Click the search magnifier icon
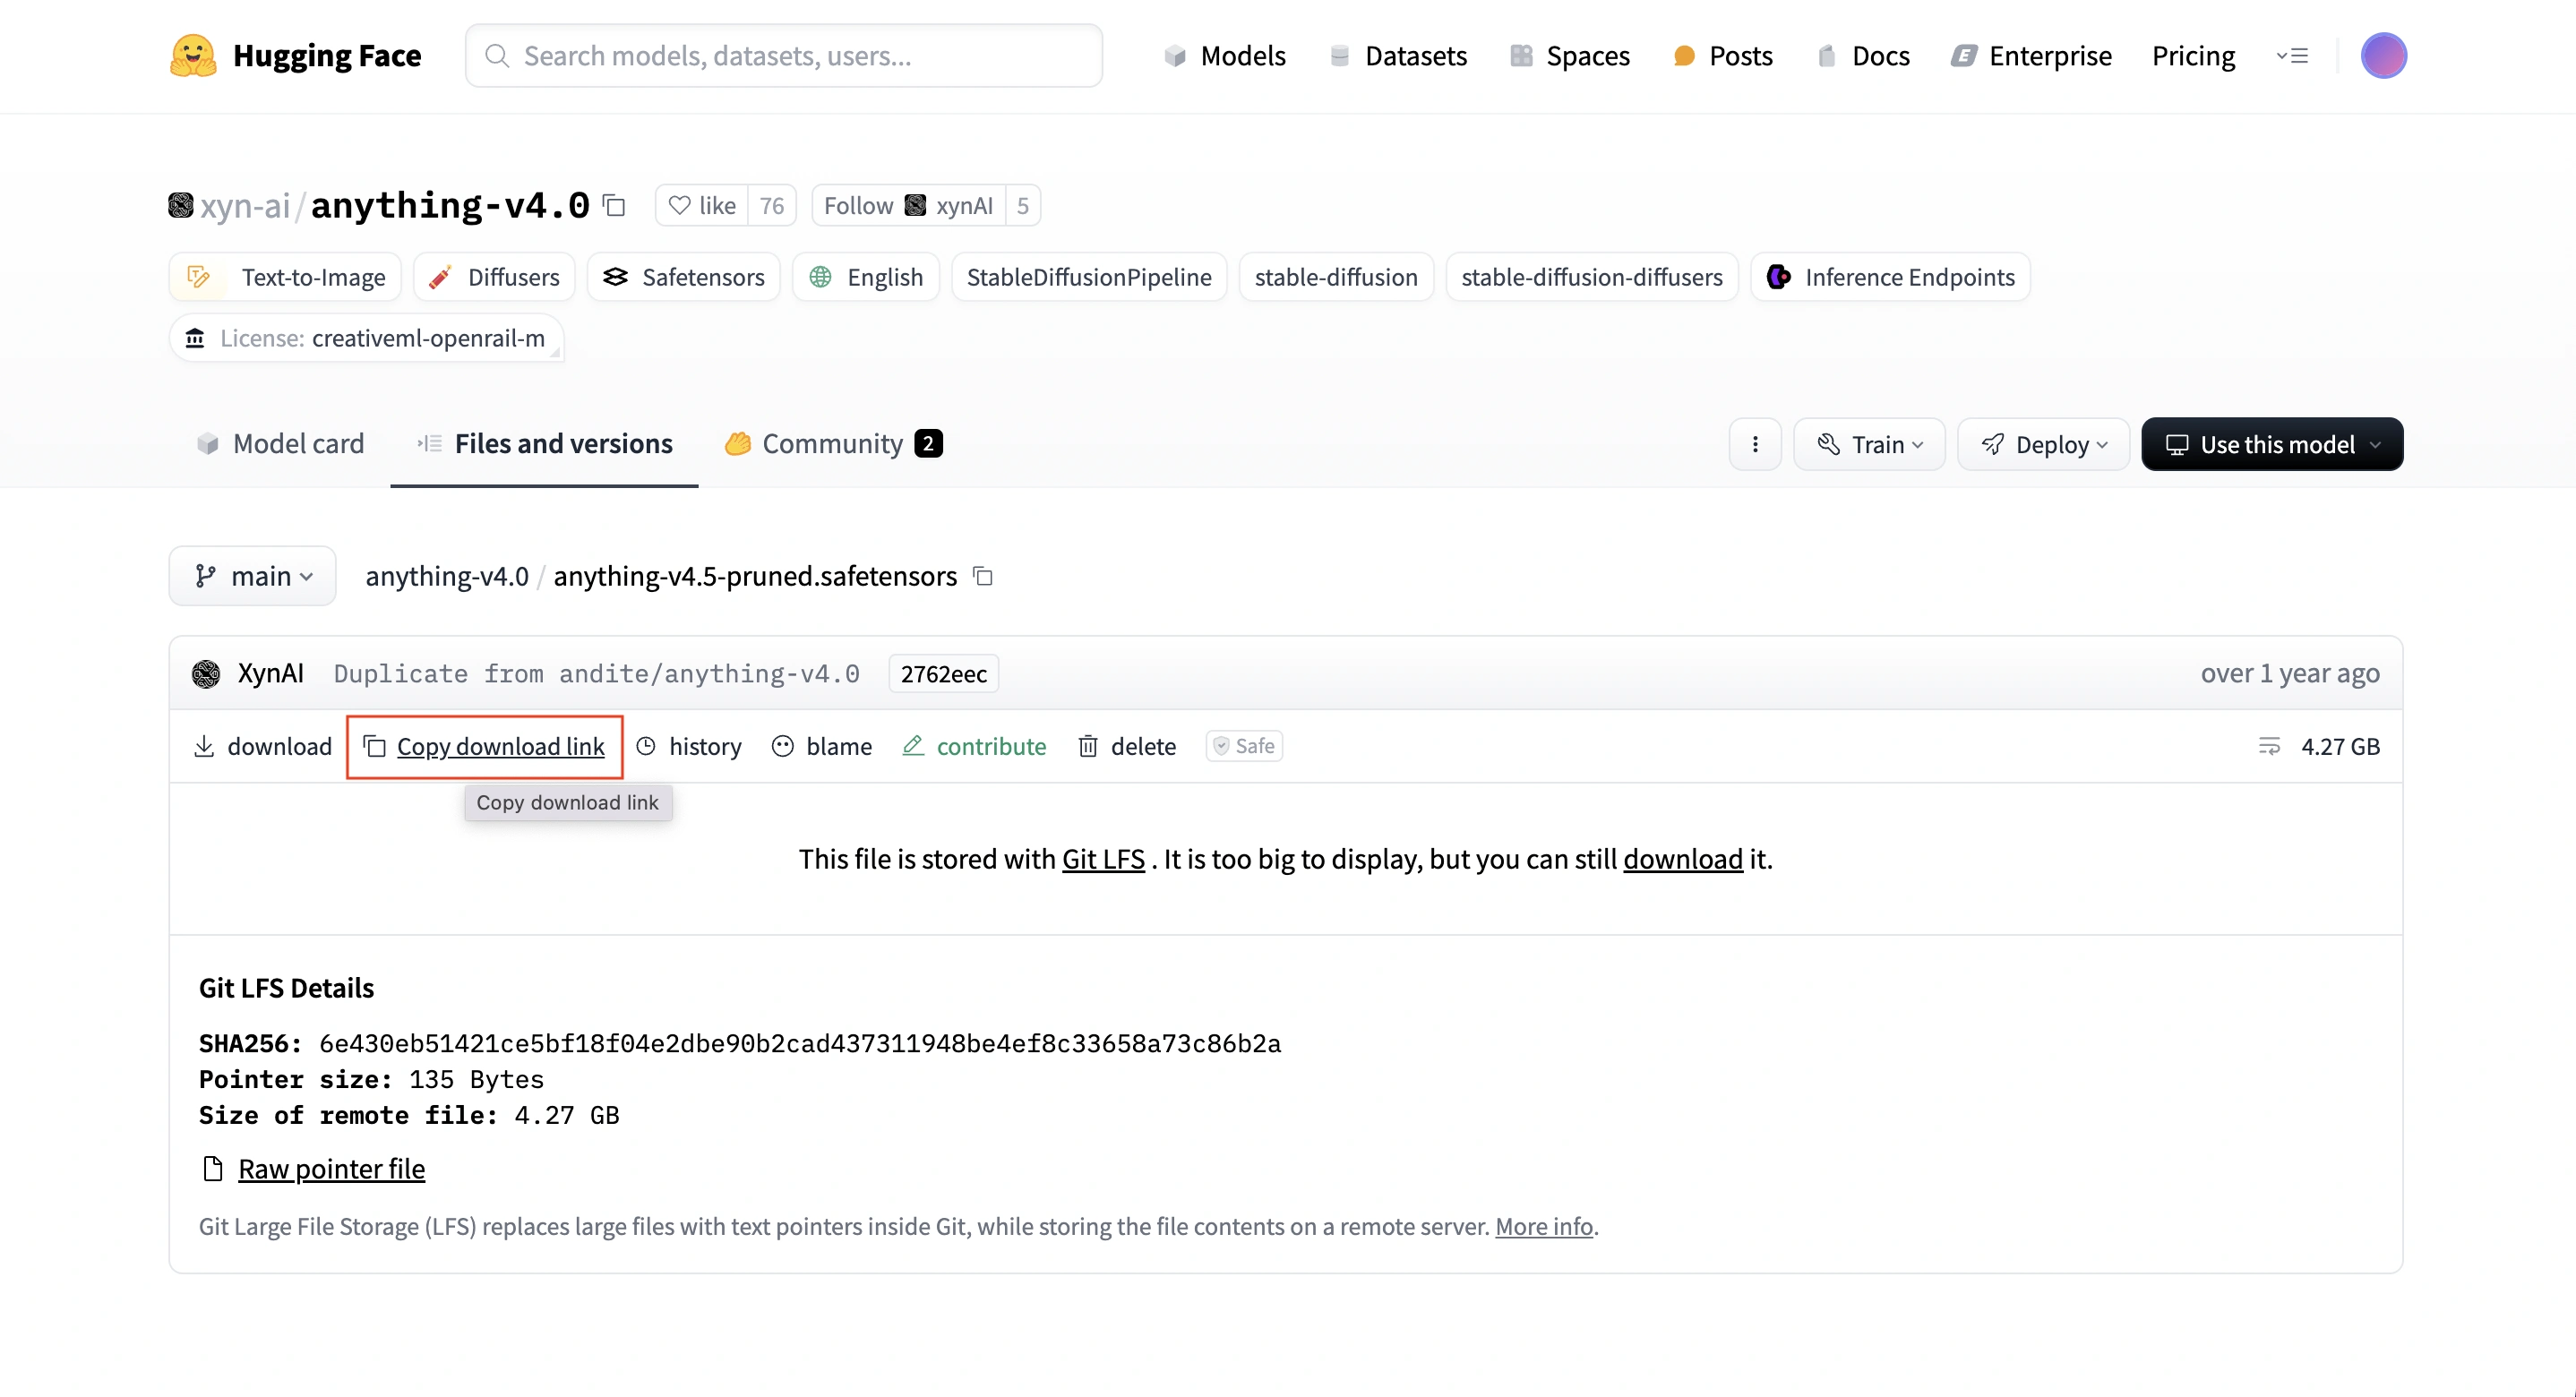The image size is (2576, 1397). [496, 56]
